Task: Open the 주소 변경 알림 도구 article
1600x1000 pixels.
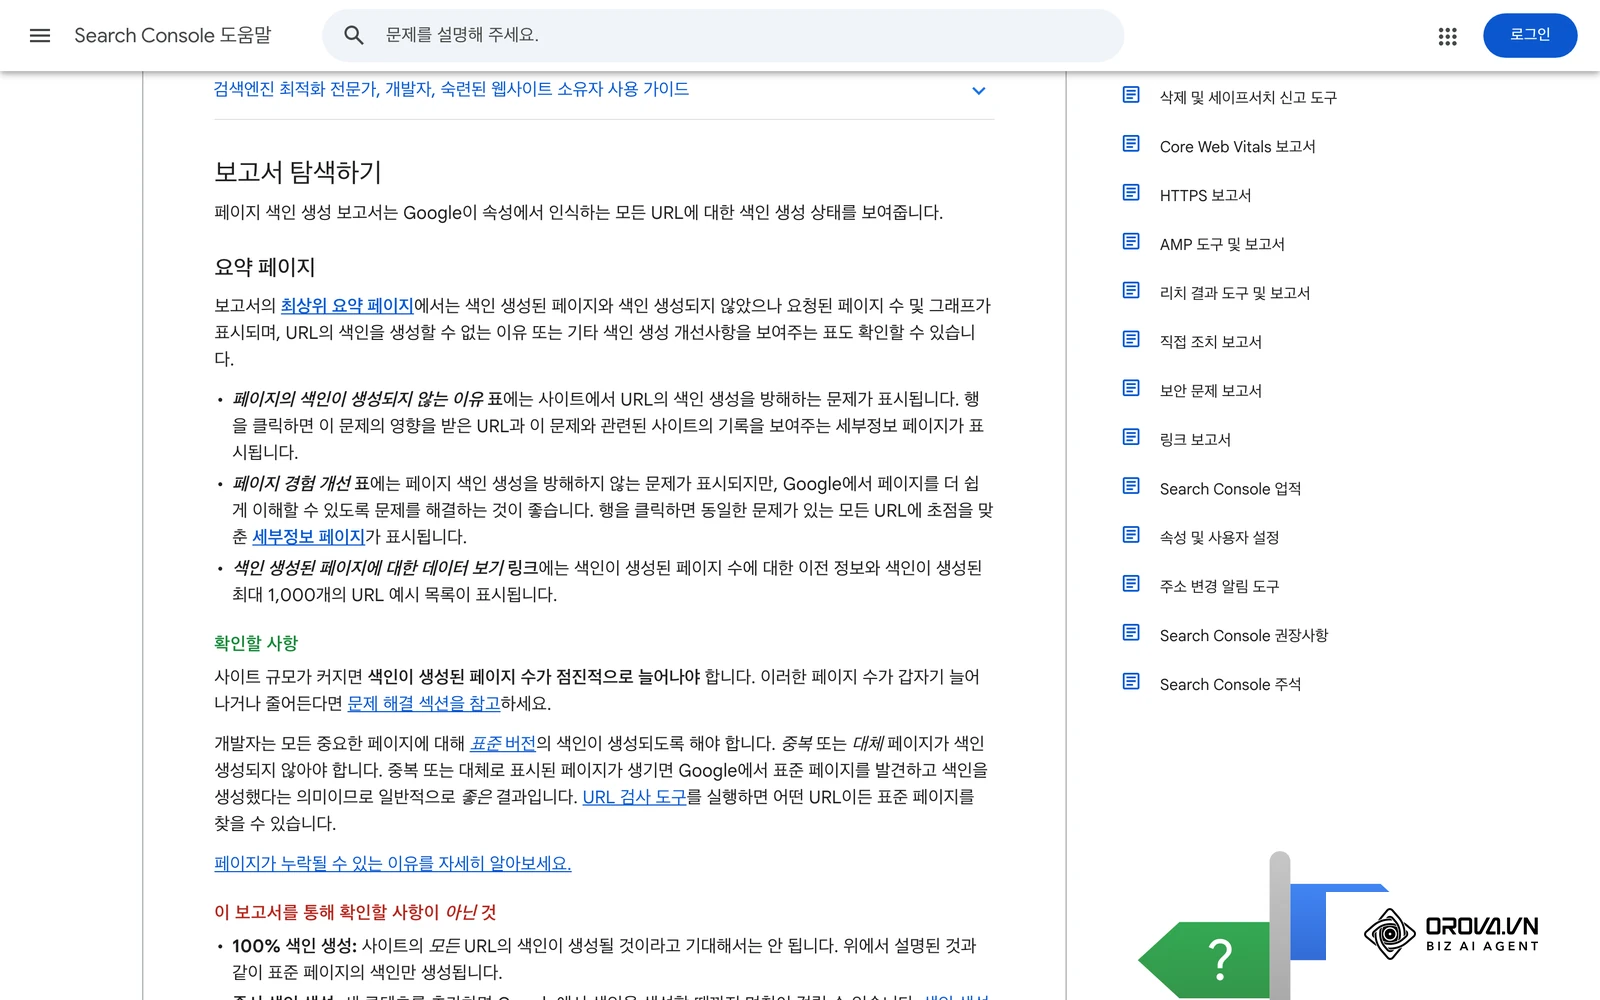Action: coord(1219,587)
